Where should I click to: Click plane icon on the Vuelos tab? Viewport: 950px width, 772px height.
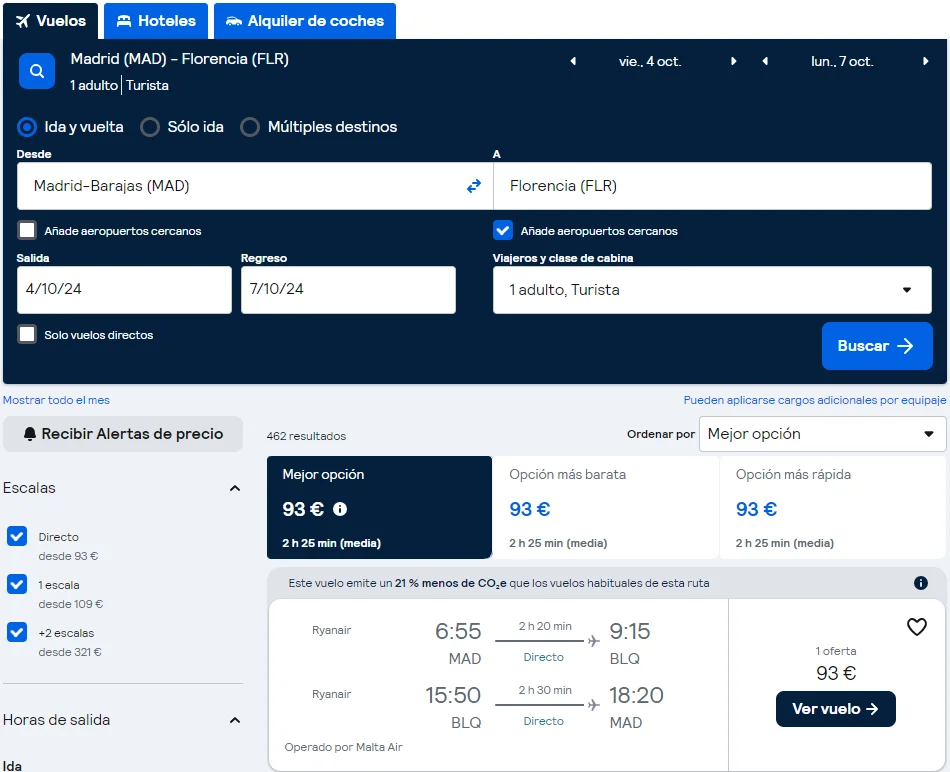[23, 21]
